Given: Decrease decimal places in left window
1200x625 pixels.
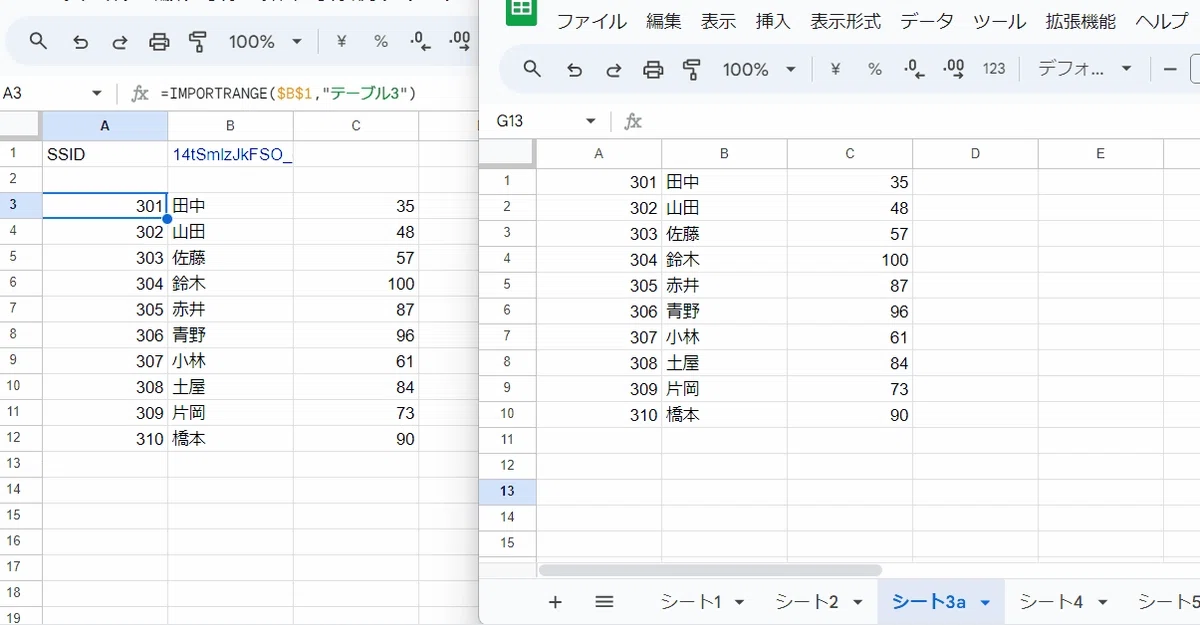Looking at the screenshot, I should (x=421, y=42).
